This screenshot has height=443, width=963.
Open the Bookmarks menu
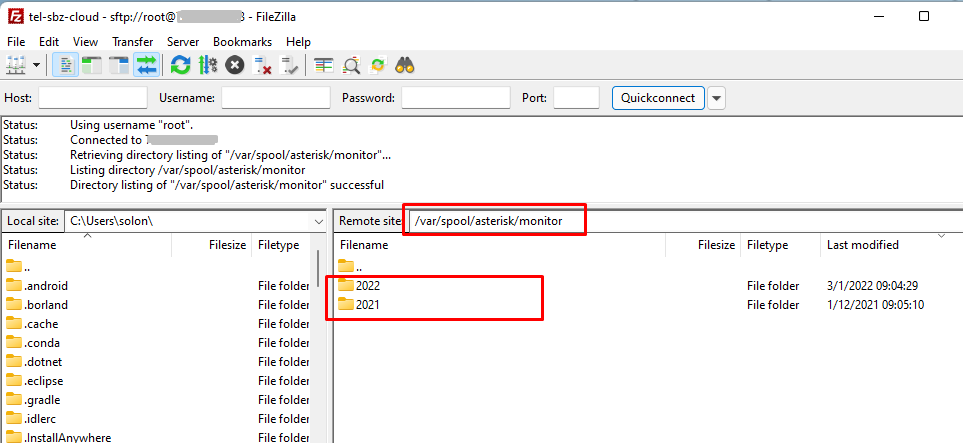[242, 42]
